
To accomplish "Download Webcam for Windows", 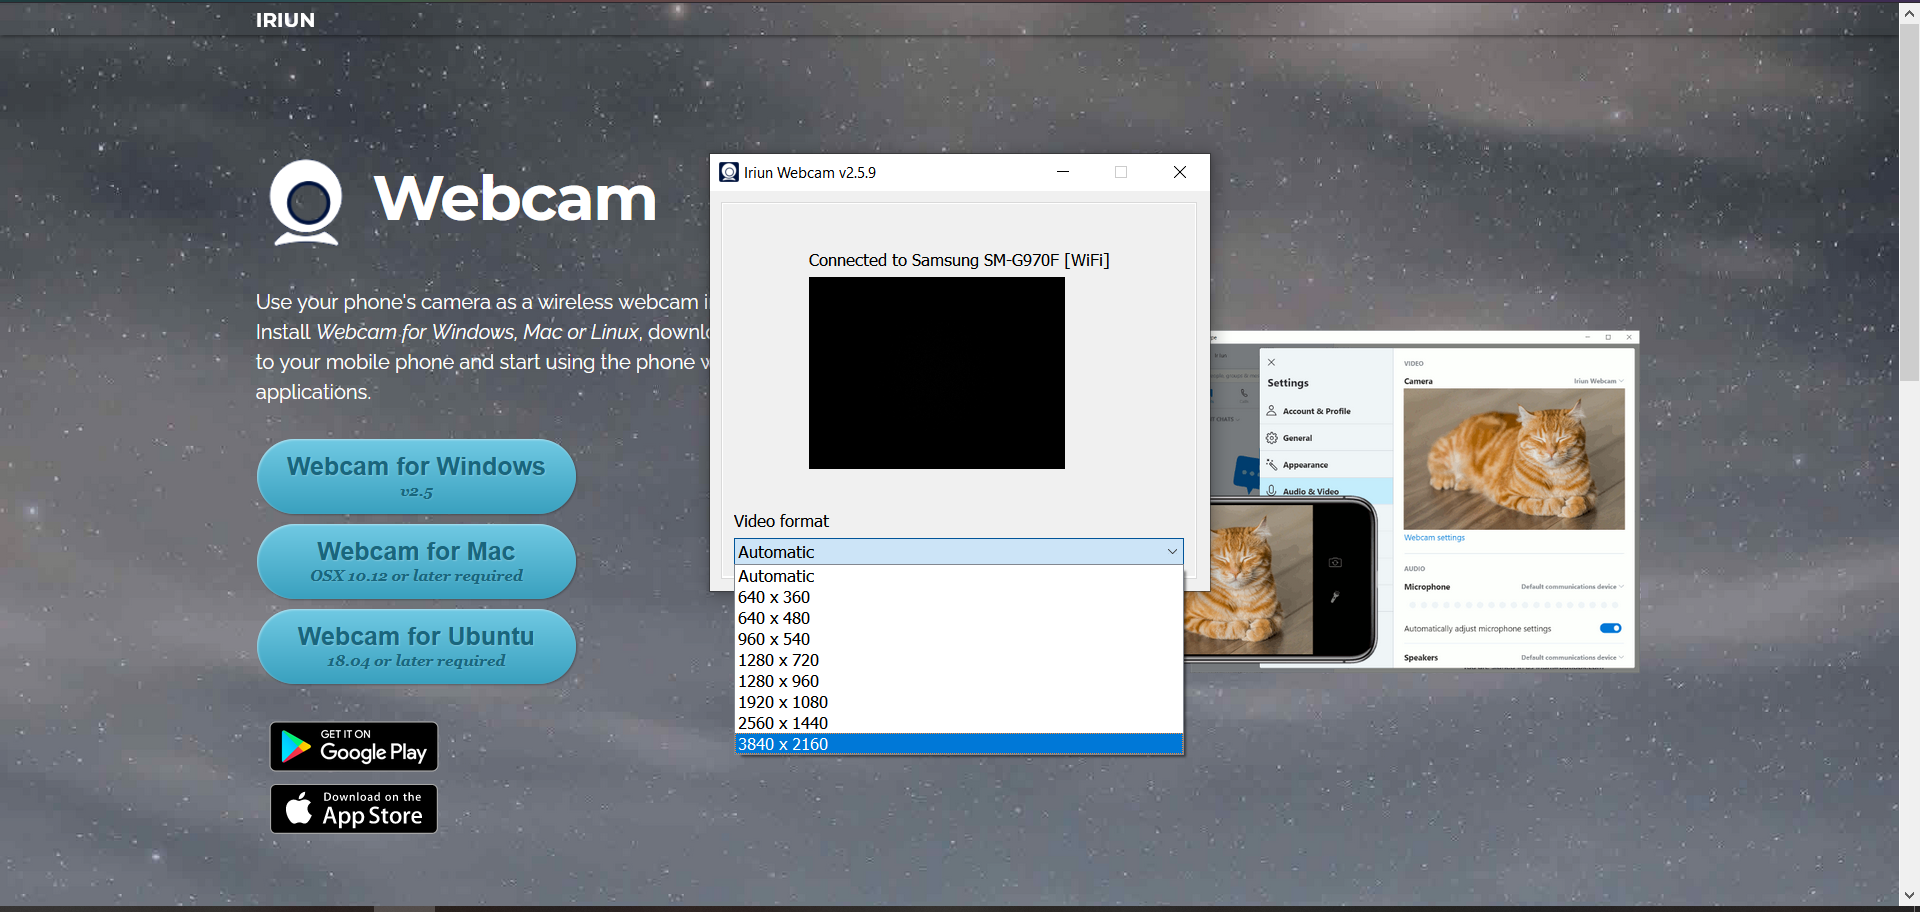I will click(x=416, y=477).
